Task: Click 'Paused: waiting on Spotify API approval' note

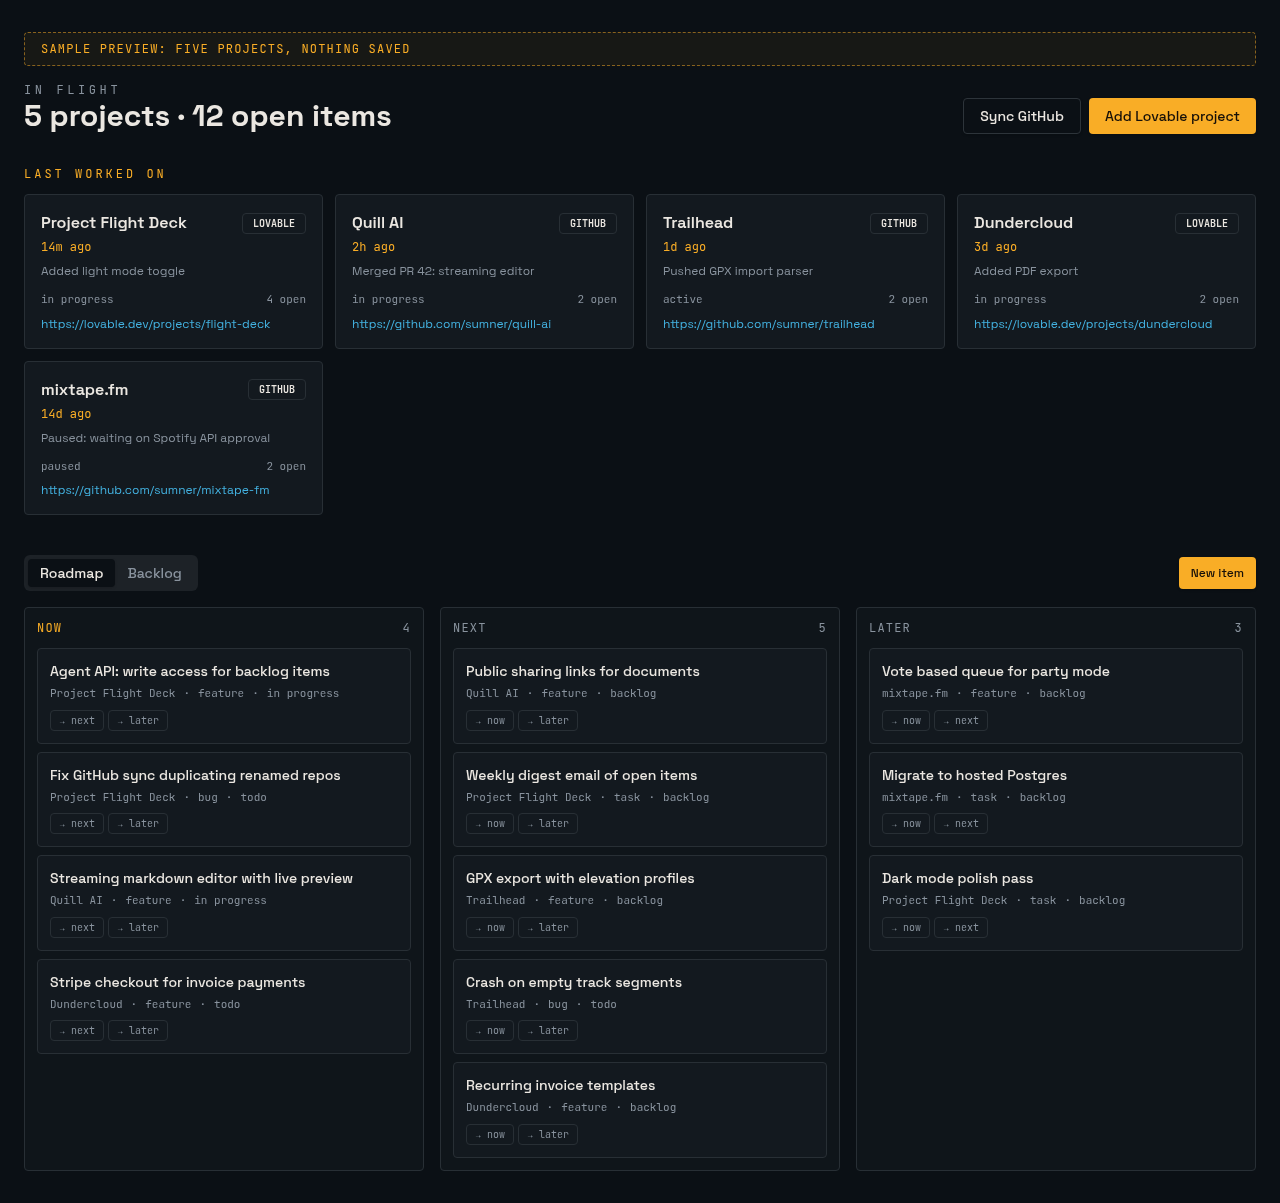Action: (155, 438)
